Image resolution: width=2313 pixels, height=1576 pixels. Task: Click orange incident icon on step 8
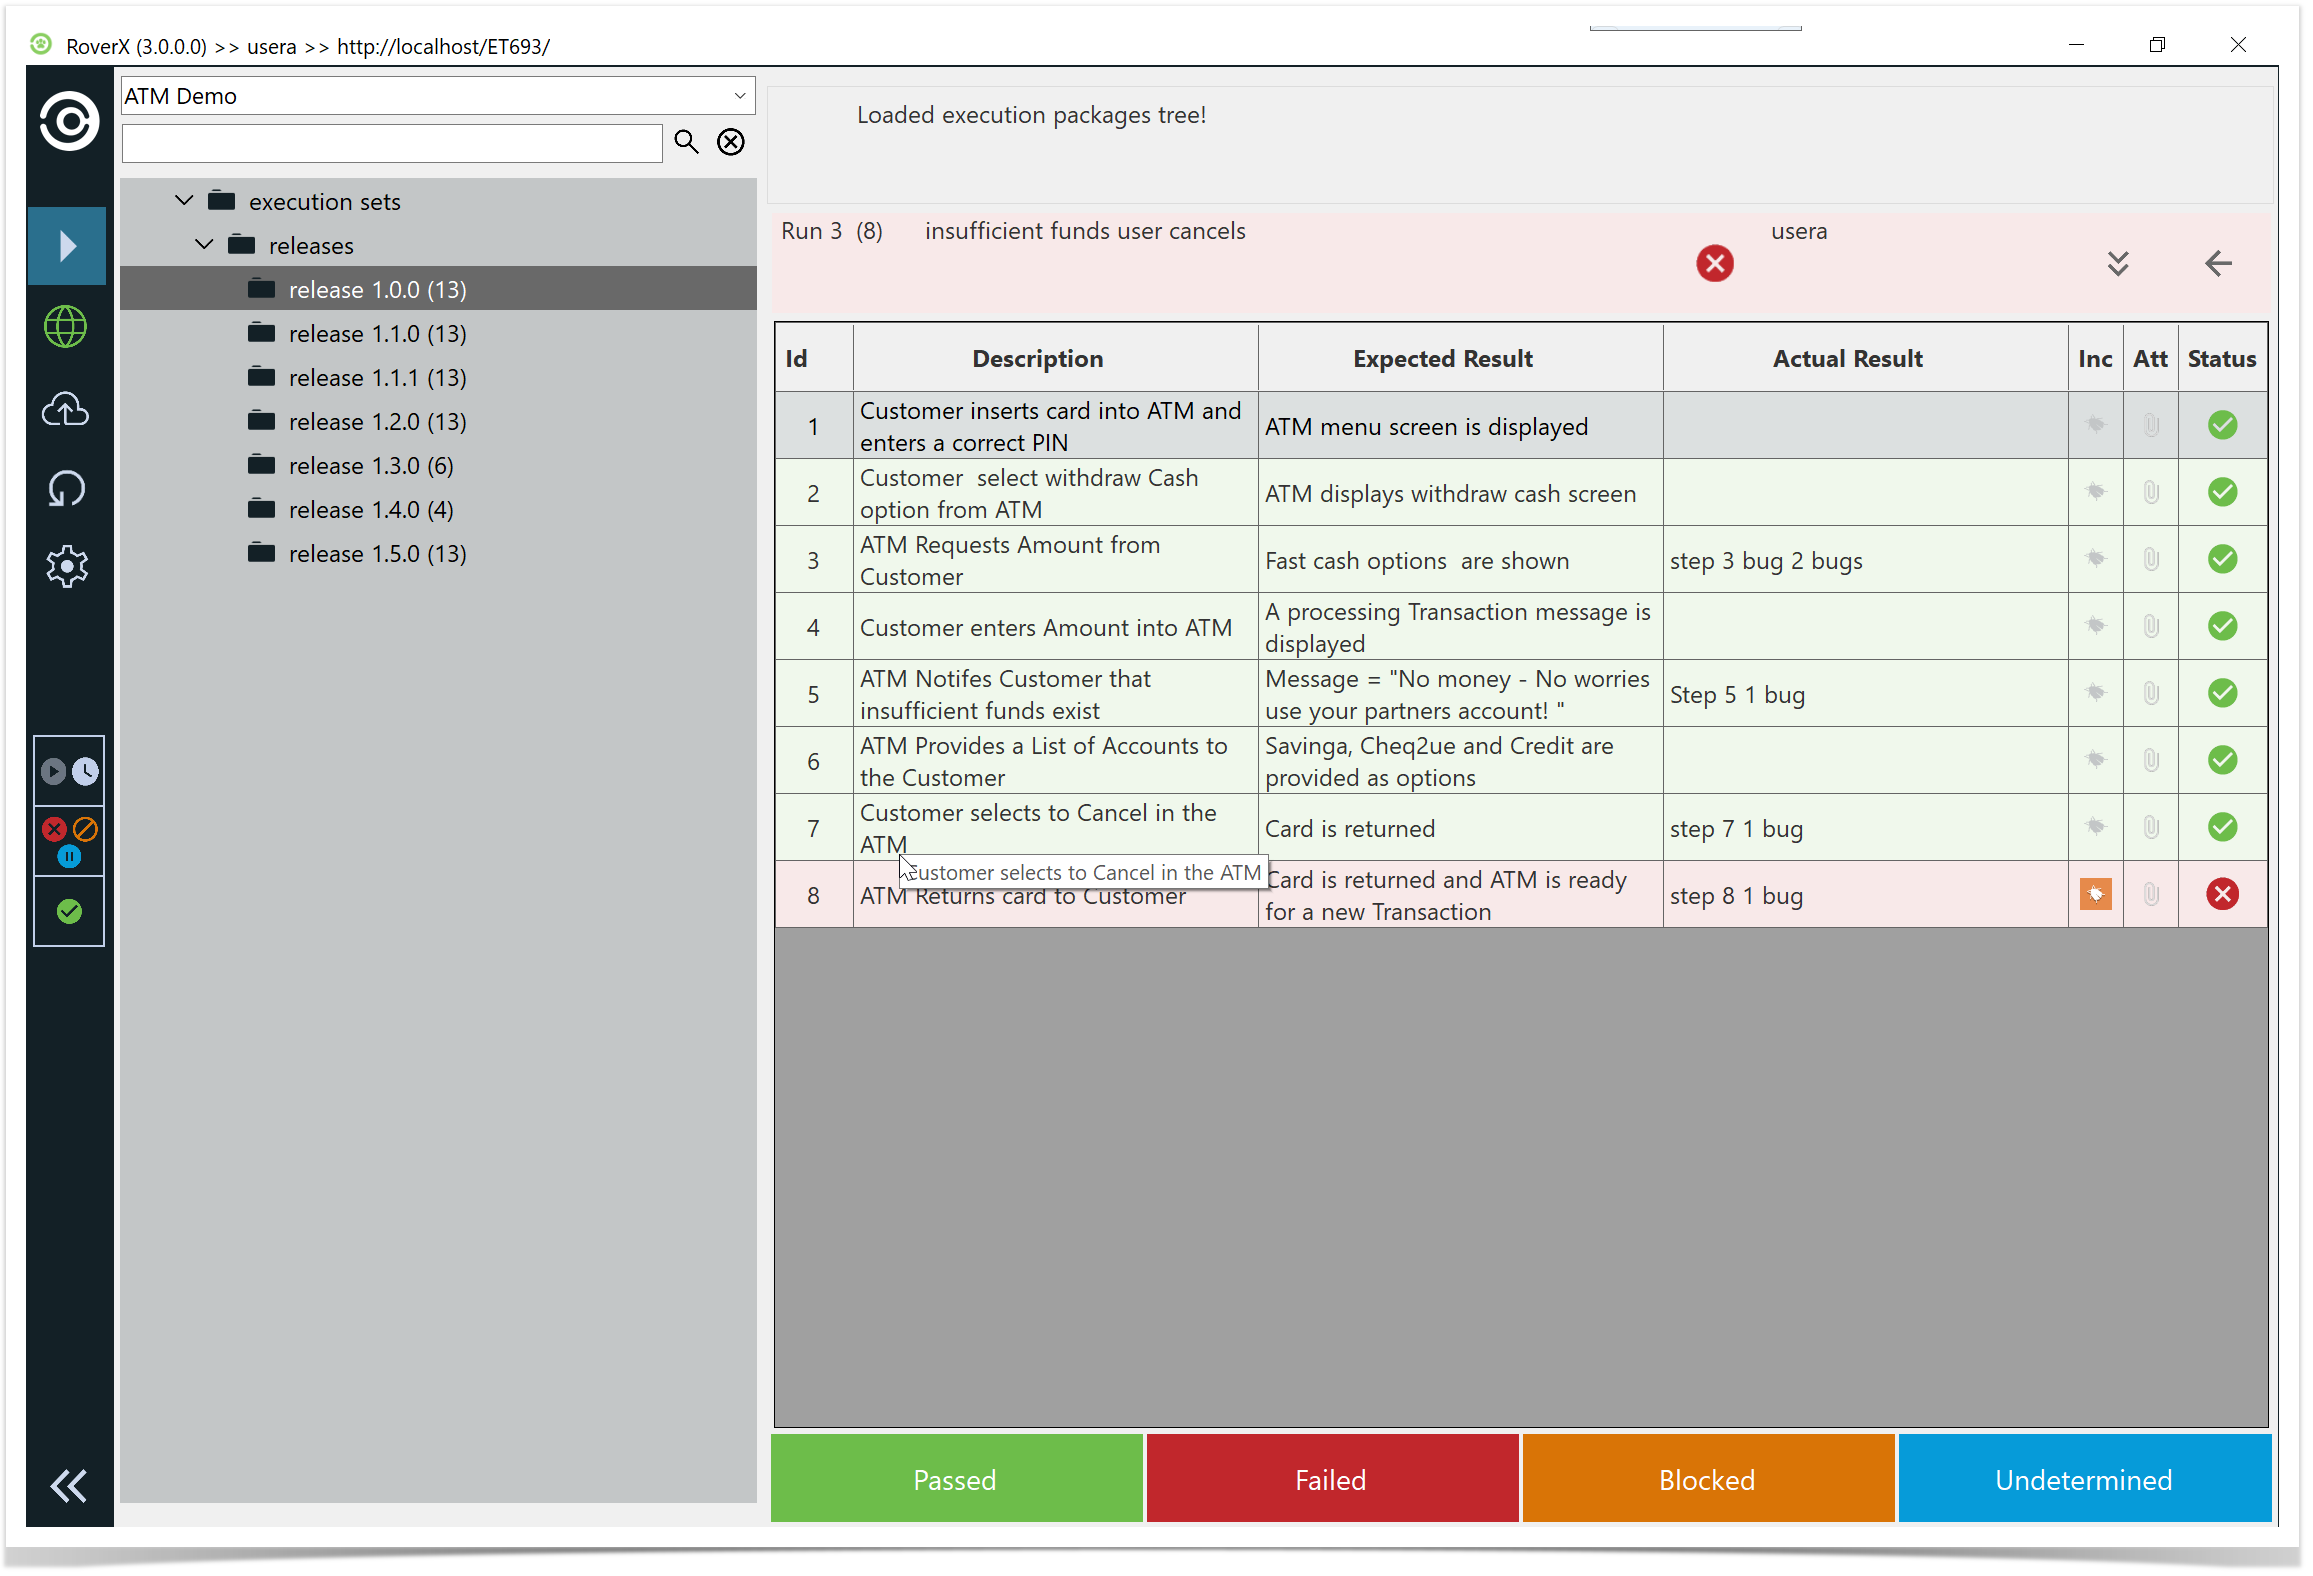[2095, 894]
